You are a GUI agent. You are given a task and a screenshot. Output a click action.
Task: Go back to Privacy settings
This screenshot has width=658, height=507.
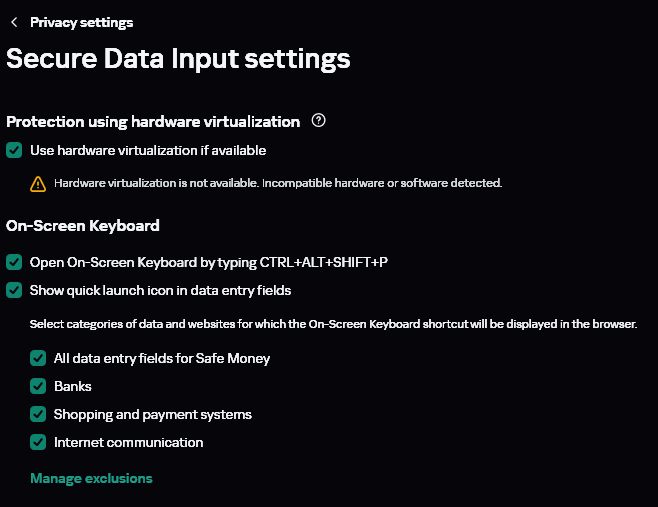pos(81,22)
